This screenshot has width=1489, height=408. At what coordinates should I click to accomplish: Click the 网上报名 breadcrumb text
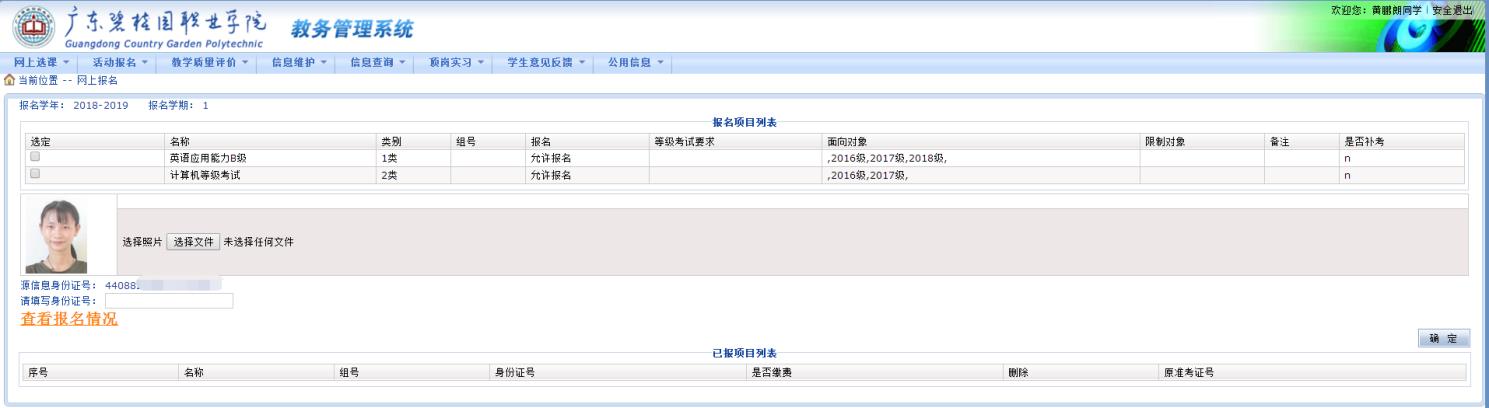(97, 81)
